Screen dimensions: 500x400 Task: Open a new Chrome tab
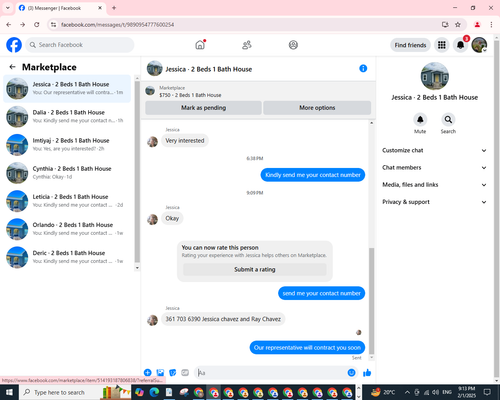pyautogui.click(x=114, y=8)
